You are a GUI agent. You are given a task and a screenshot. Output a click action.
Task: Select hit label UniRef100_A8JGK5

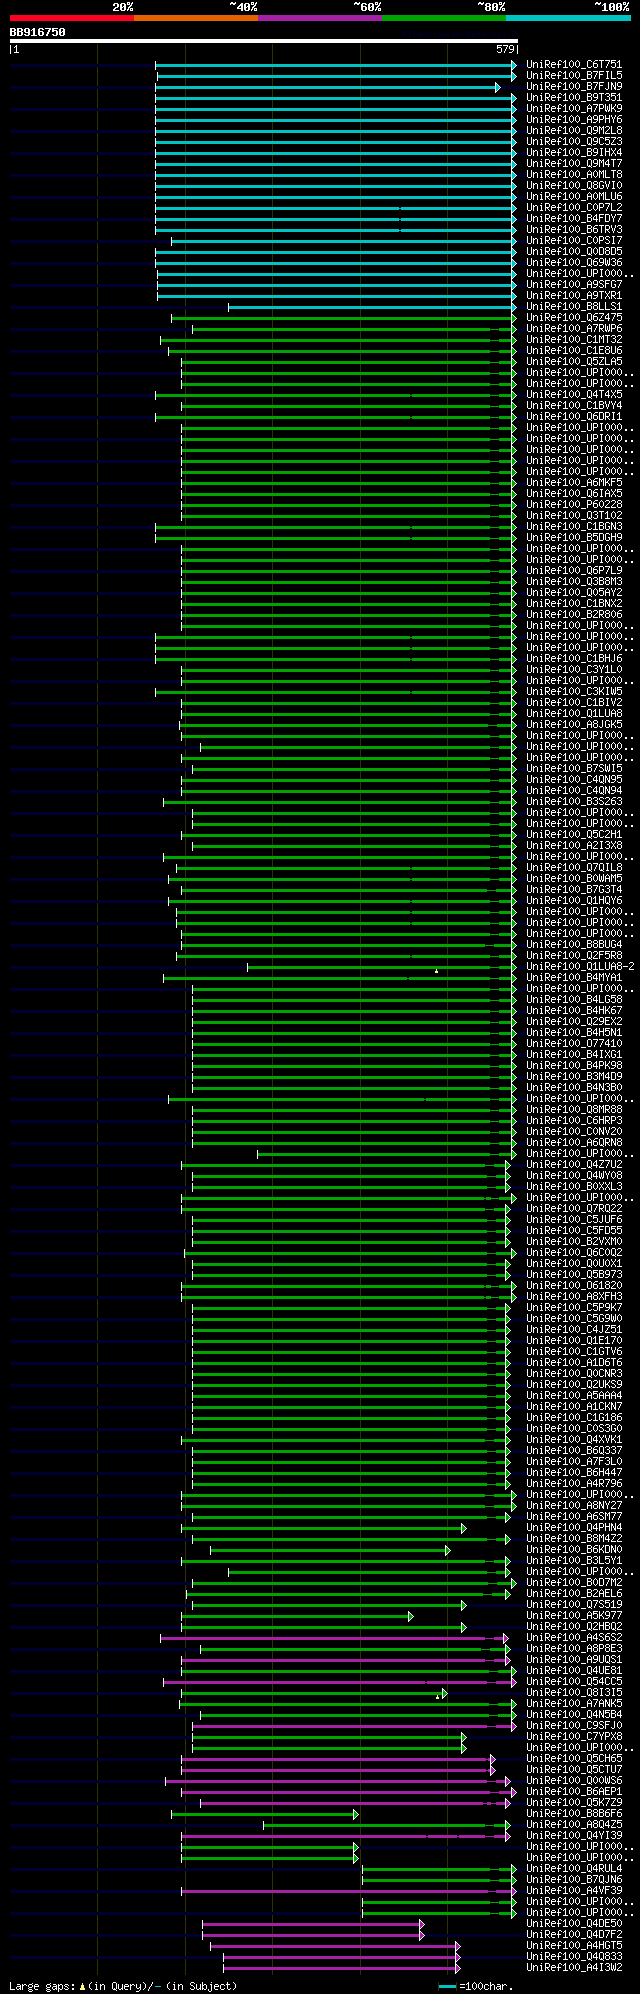[x=574, y=725]
